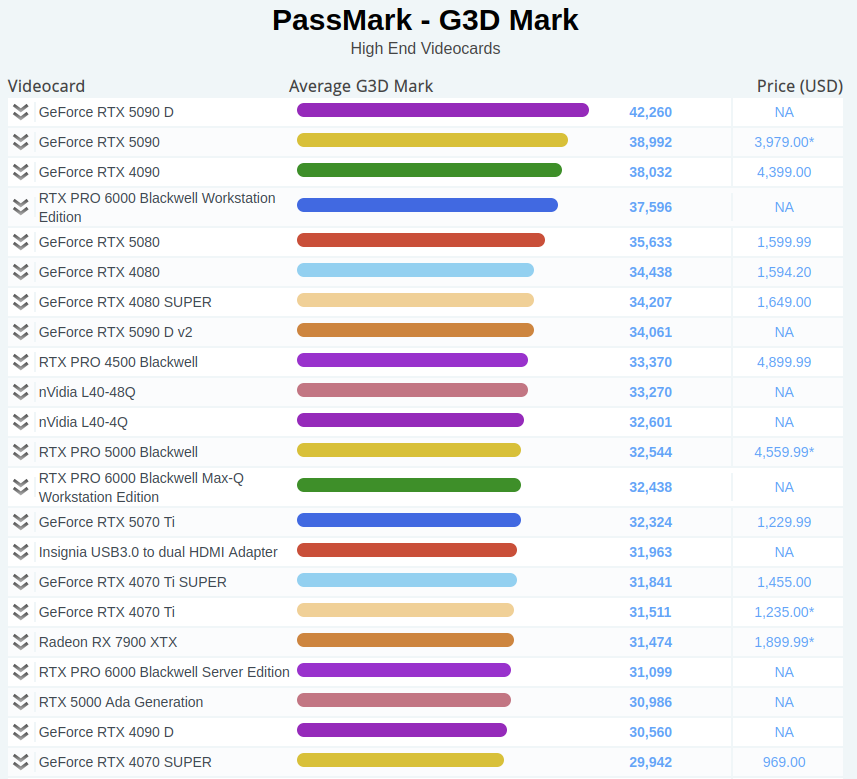Viewport: 857px width, 779px height.
Task: Click the 31,474 score for Radeon RX 7900 XTX
Action: (x=650, y=642)
